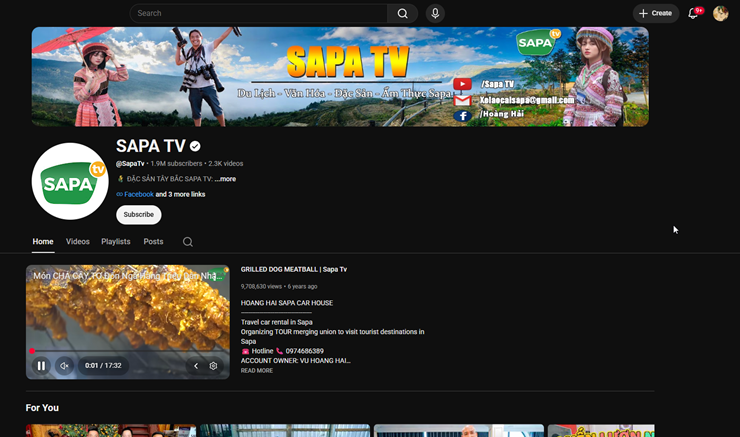Focus the Search input field
This screenshot has height=437, width=740.
[259, 13]
